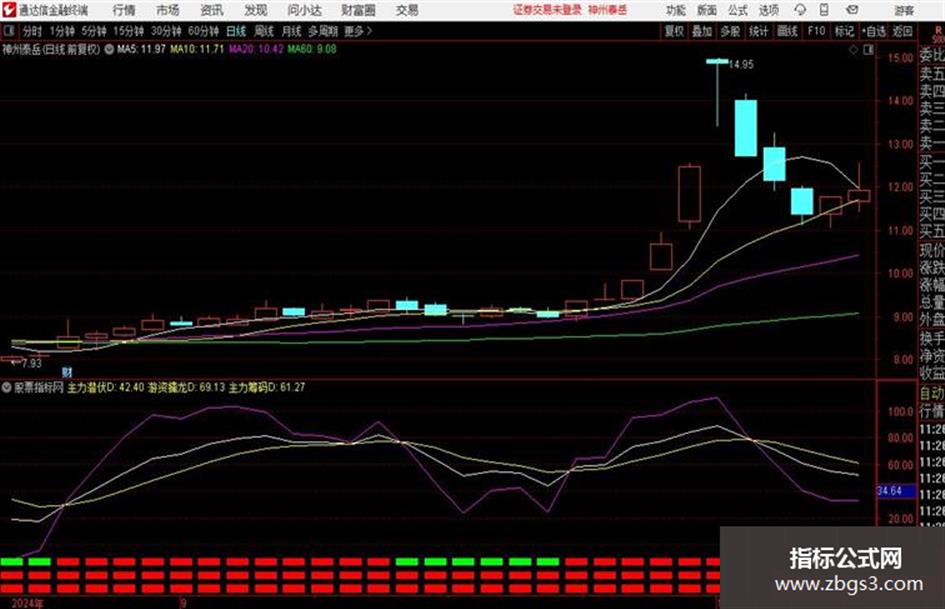Open the 选项 menu
The image size is (945, 609).
tap(769, 10)
